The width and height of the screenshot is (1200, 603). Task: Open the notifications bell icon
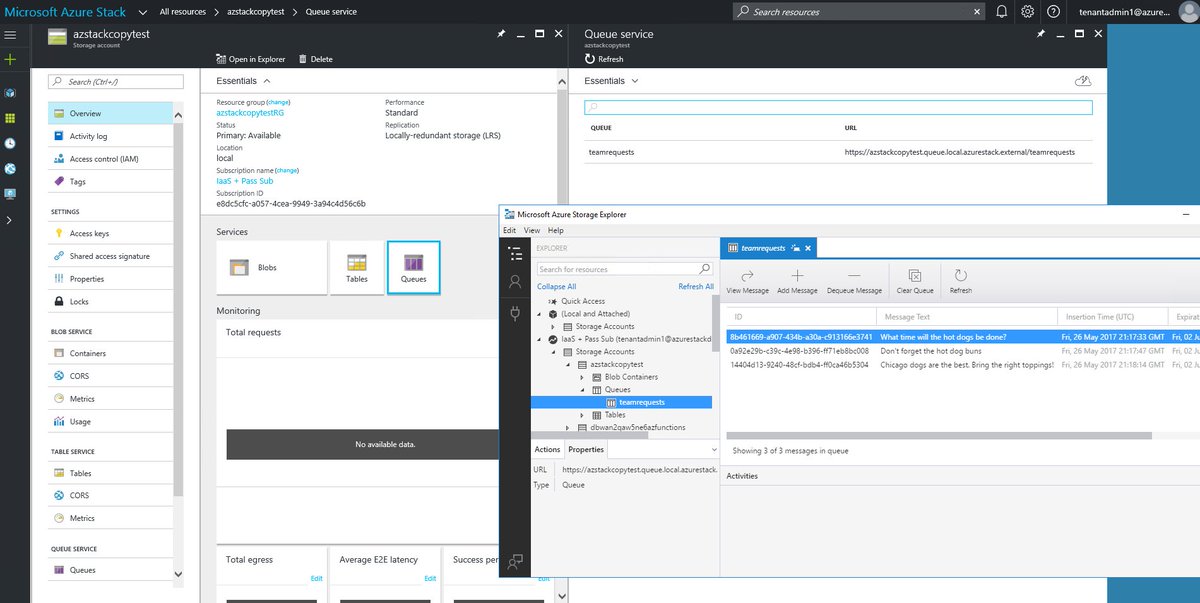click(1002, 12)
